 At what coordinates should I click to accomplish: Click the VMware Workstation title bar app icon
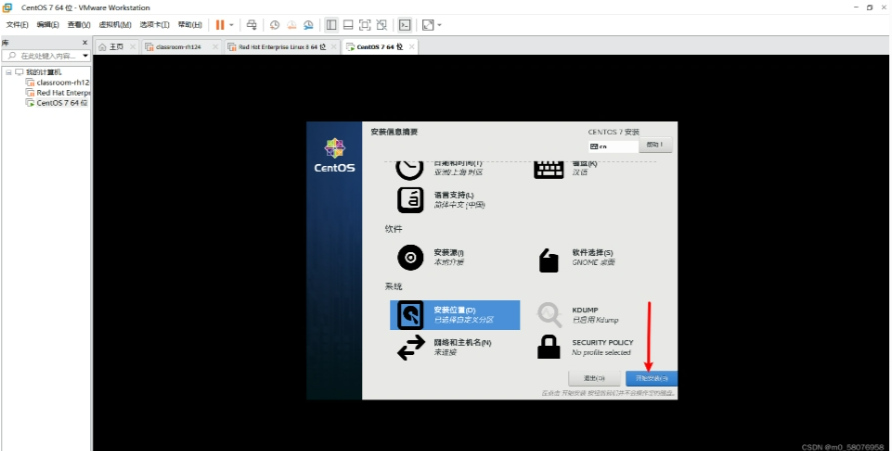tap(7, 7)
